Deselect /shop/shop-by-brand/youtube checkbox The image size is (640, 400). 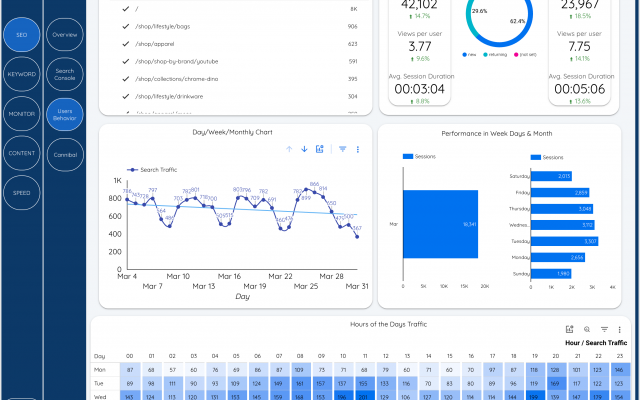pos(125,61)
